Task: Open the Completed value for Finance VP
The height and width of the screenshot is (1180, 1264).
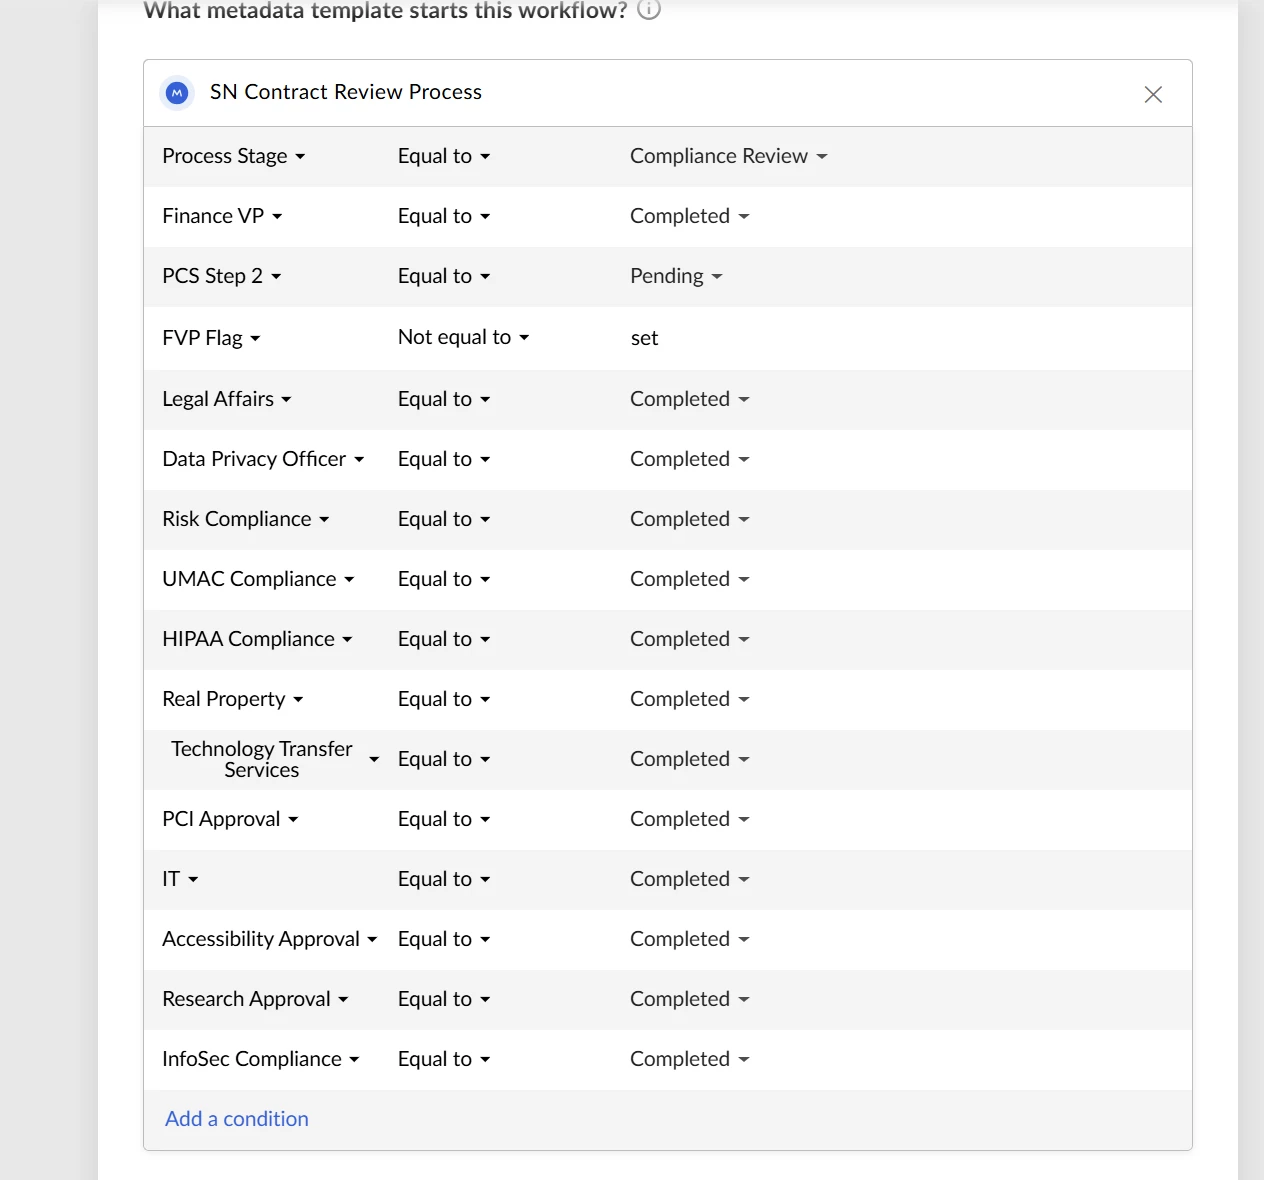Action: 690,216
